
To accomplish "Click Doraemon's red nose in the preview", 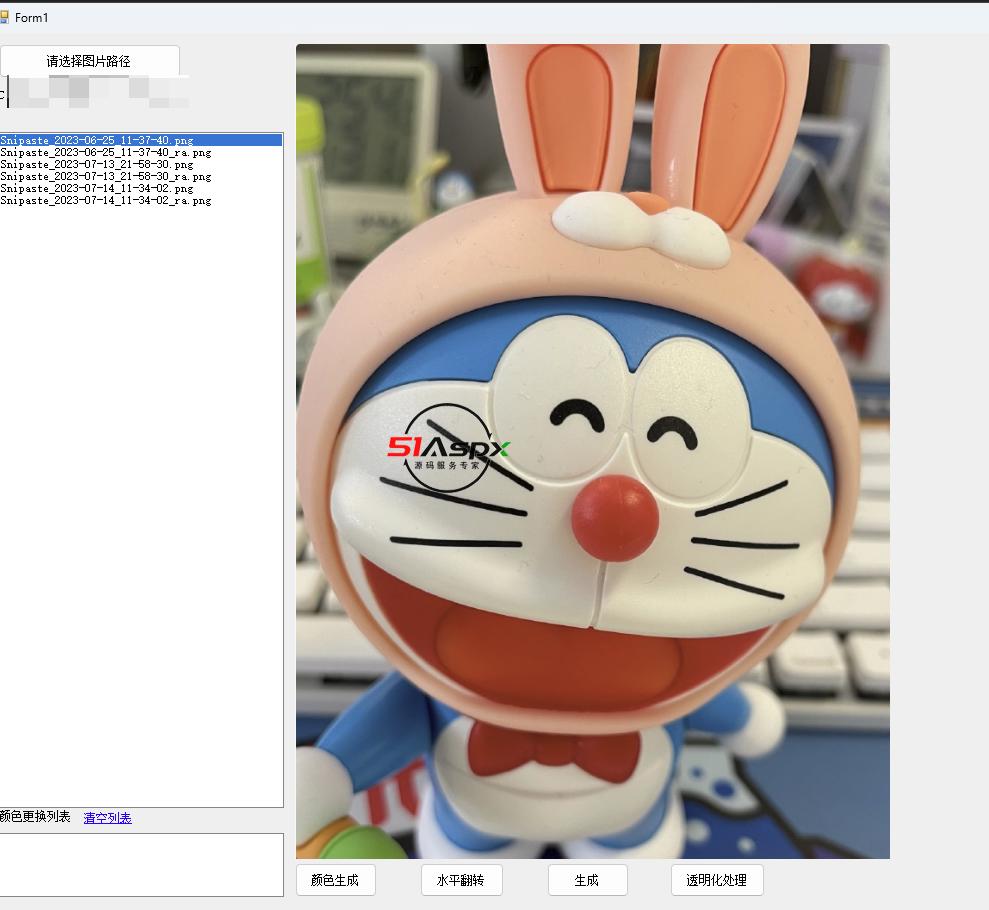I will click(614, 517).
